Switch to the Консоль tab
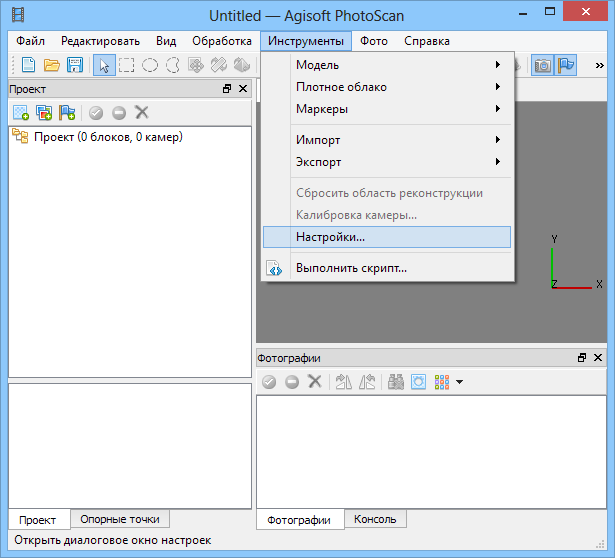Image resolution: width=615 pixels, height=558 pixels. 375,519
